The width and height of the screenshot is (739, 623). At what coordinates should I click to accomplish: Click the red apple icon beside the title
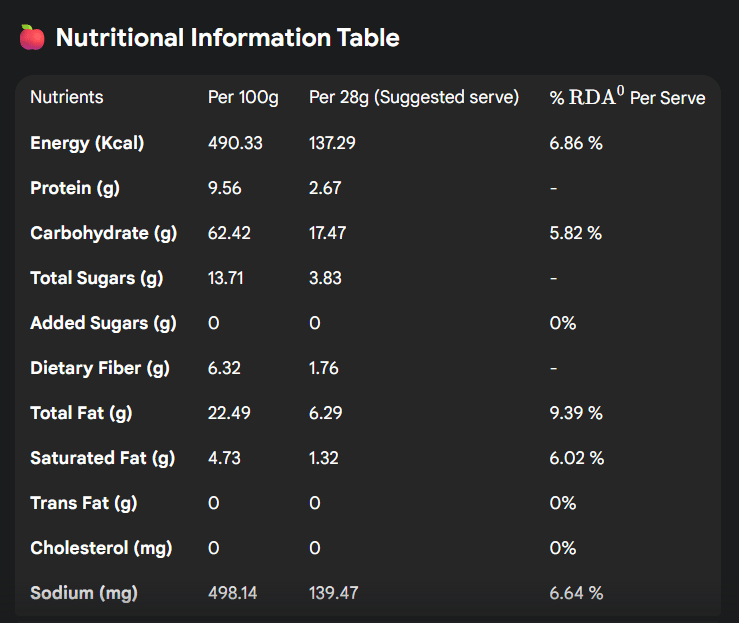click(x=32, y=38)
